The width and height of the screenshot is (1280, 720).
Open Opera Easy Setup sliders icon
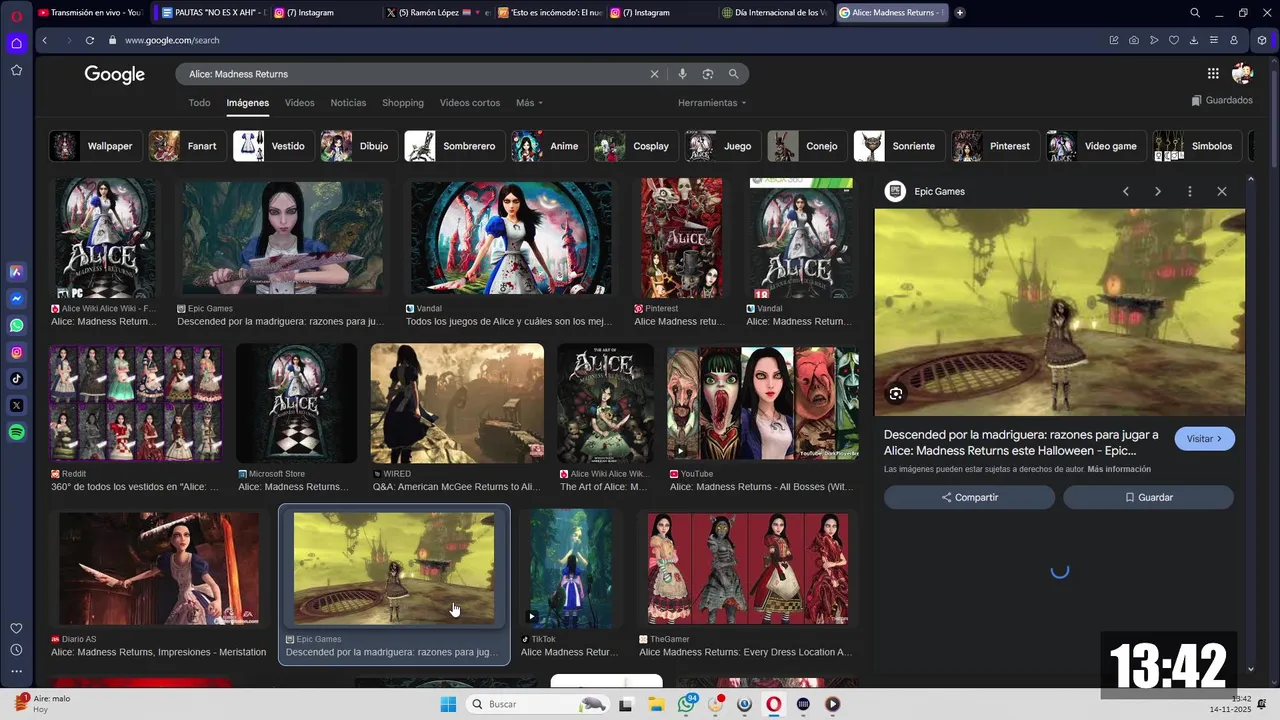tap(1214, 40)
